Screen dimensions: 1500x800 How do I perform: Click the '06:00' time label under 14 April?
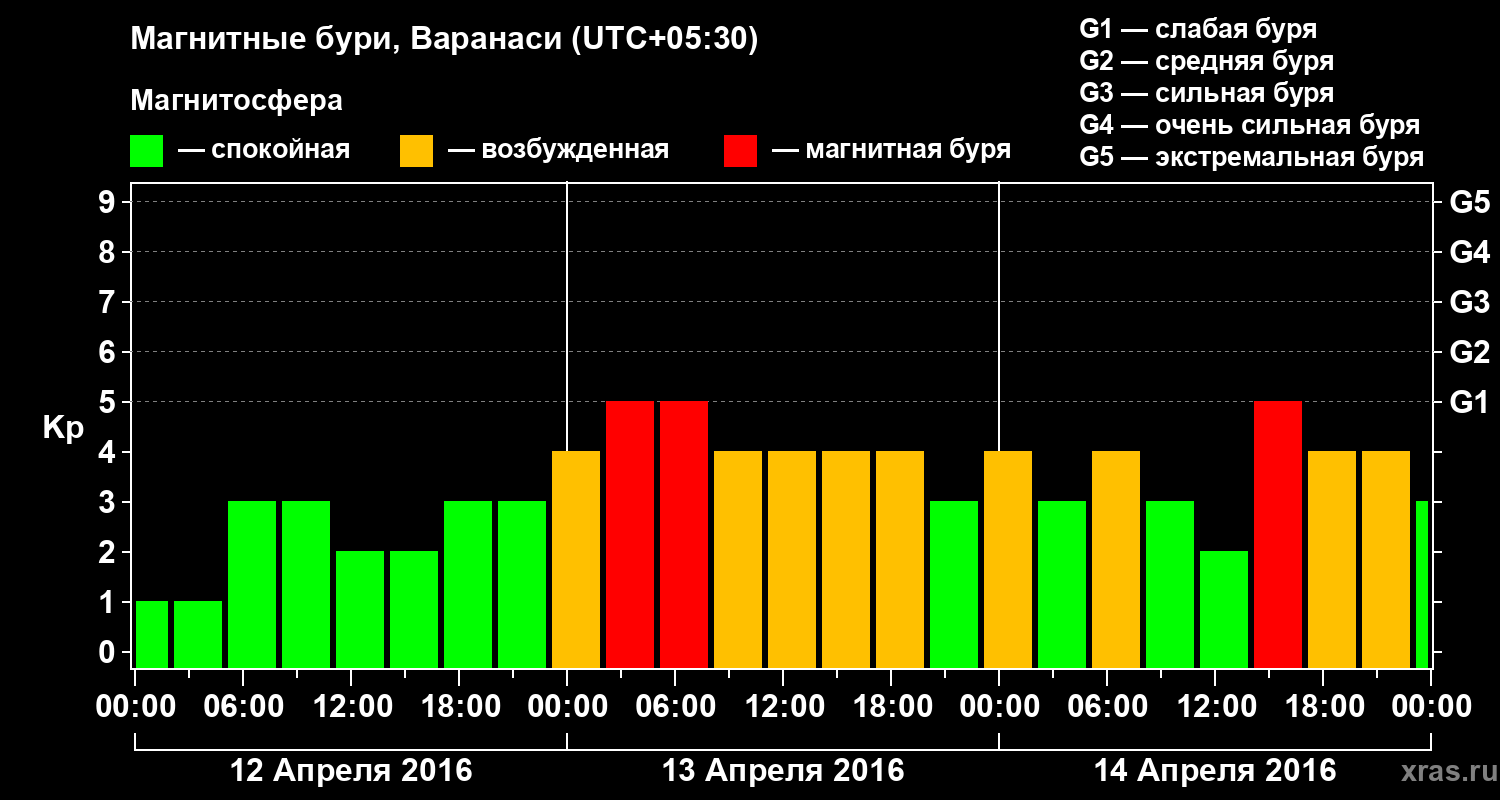point(1107,707)
